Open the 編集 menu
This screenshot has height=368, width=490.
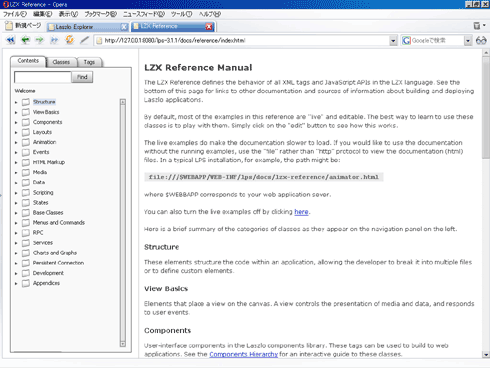pos(43,14)
